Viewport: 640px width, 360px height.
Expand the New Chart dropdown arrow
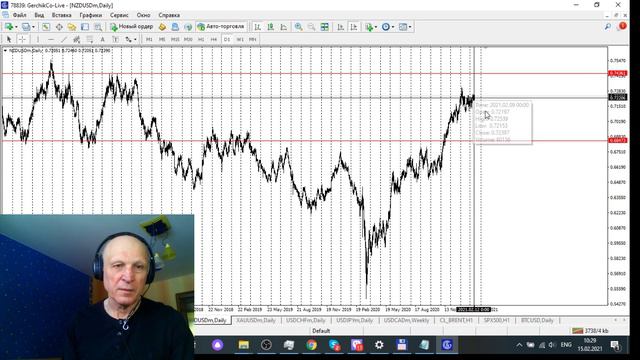(x=16, y=27)
